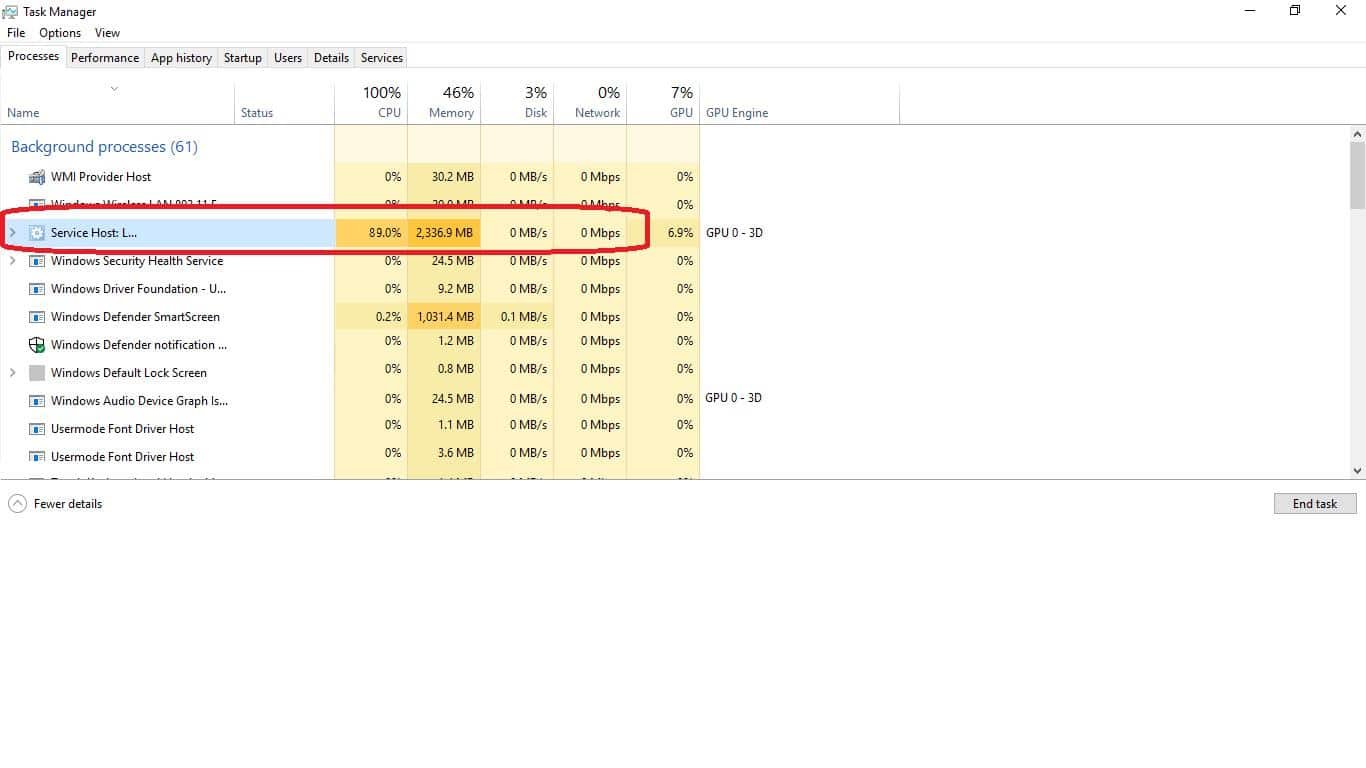Screen dimensions: 1366x768
Task: Switch to the App history tab
Action: coord(181,58)
